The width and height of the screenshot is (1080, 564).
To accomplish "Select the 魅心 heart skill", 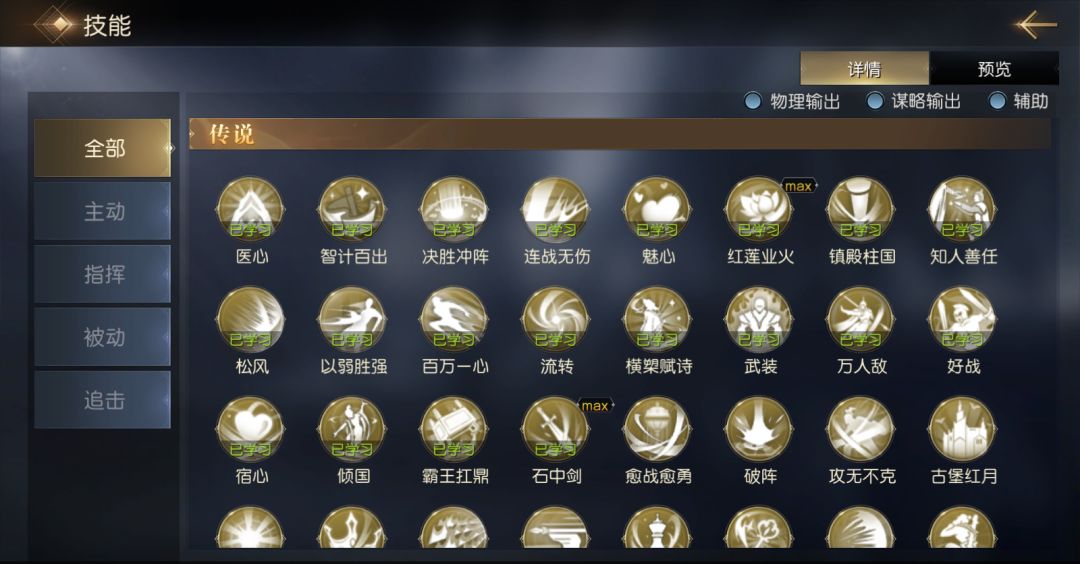I will 657,209.
